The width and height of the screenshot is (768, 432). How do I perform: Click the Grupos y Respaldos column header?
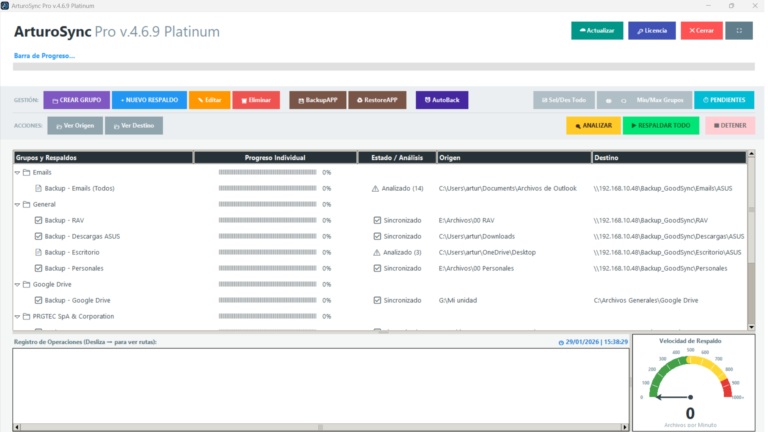coord(102,157)
